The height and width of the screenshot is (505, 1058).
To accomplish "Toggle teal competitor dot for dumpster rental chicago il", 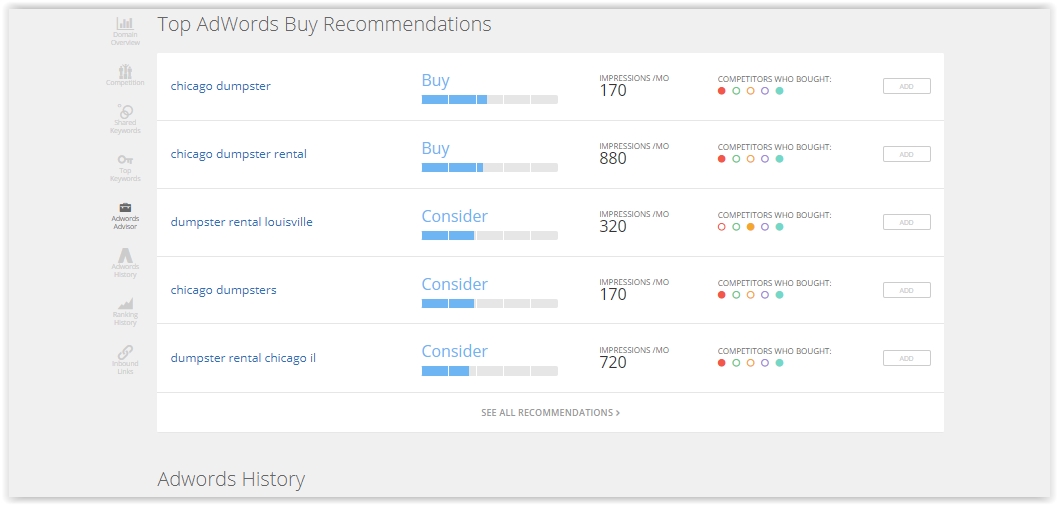I will [779, 363].
